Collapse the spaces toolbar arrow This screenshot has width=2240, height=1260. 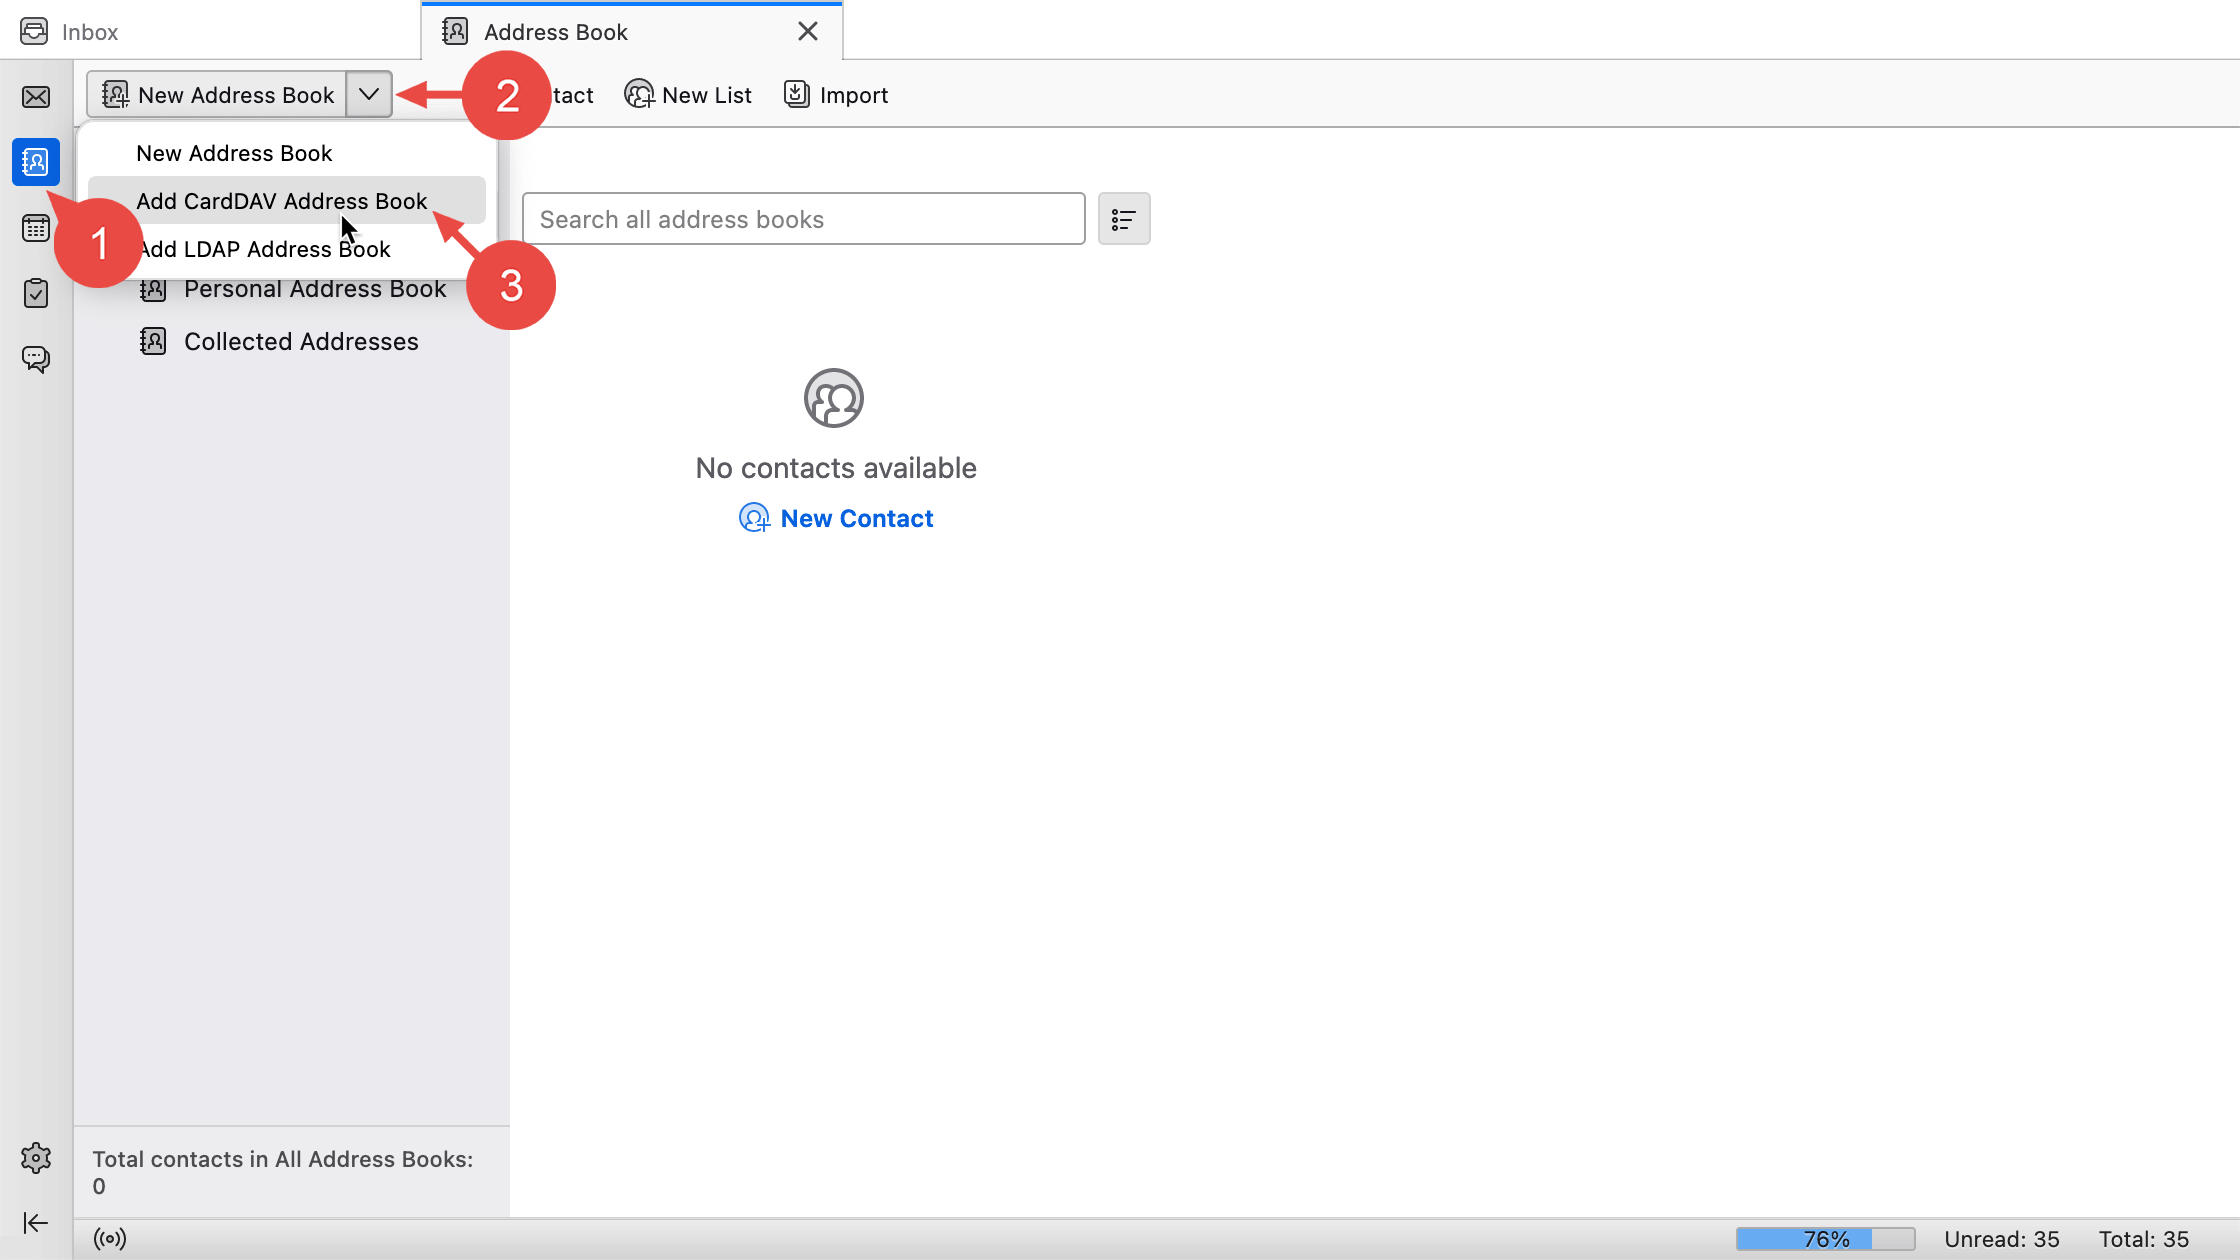(36, 1223)
